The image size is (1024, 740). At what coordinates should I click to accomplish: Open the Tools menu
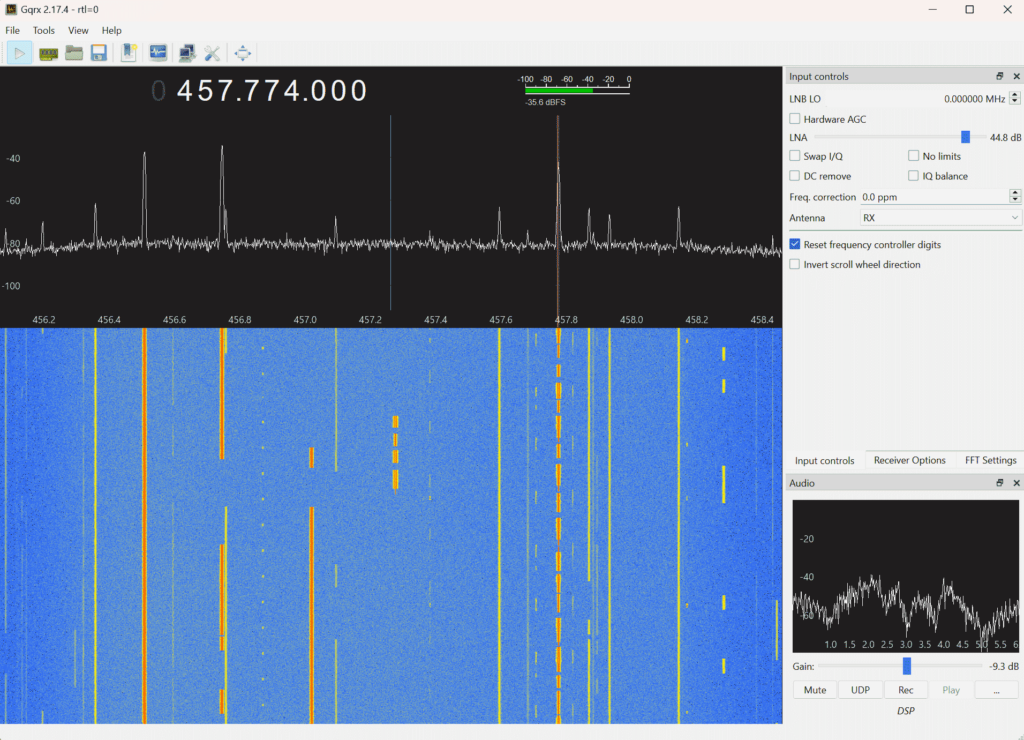click(x=44, y=30)
